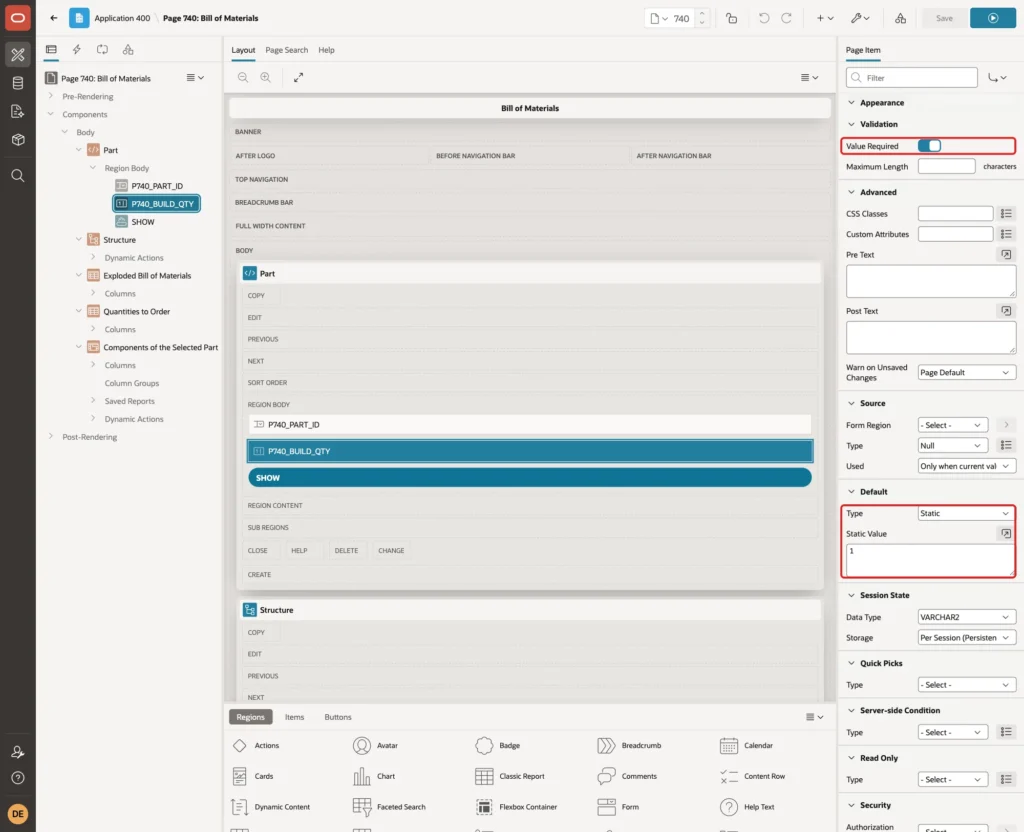
Task: Run the page with play button
Action: tap(993, 18)
